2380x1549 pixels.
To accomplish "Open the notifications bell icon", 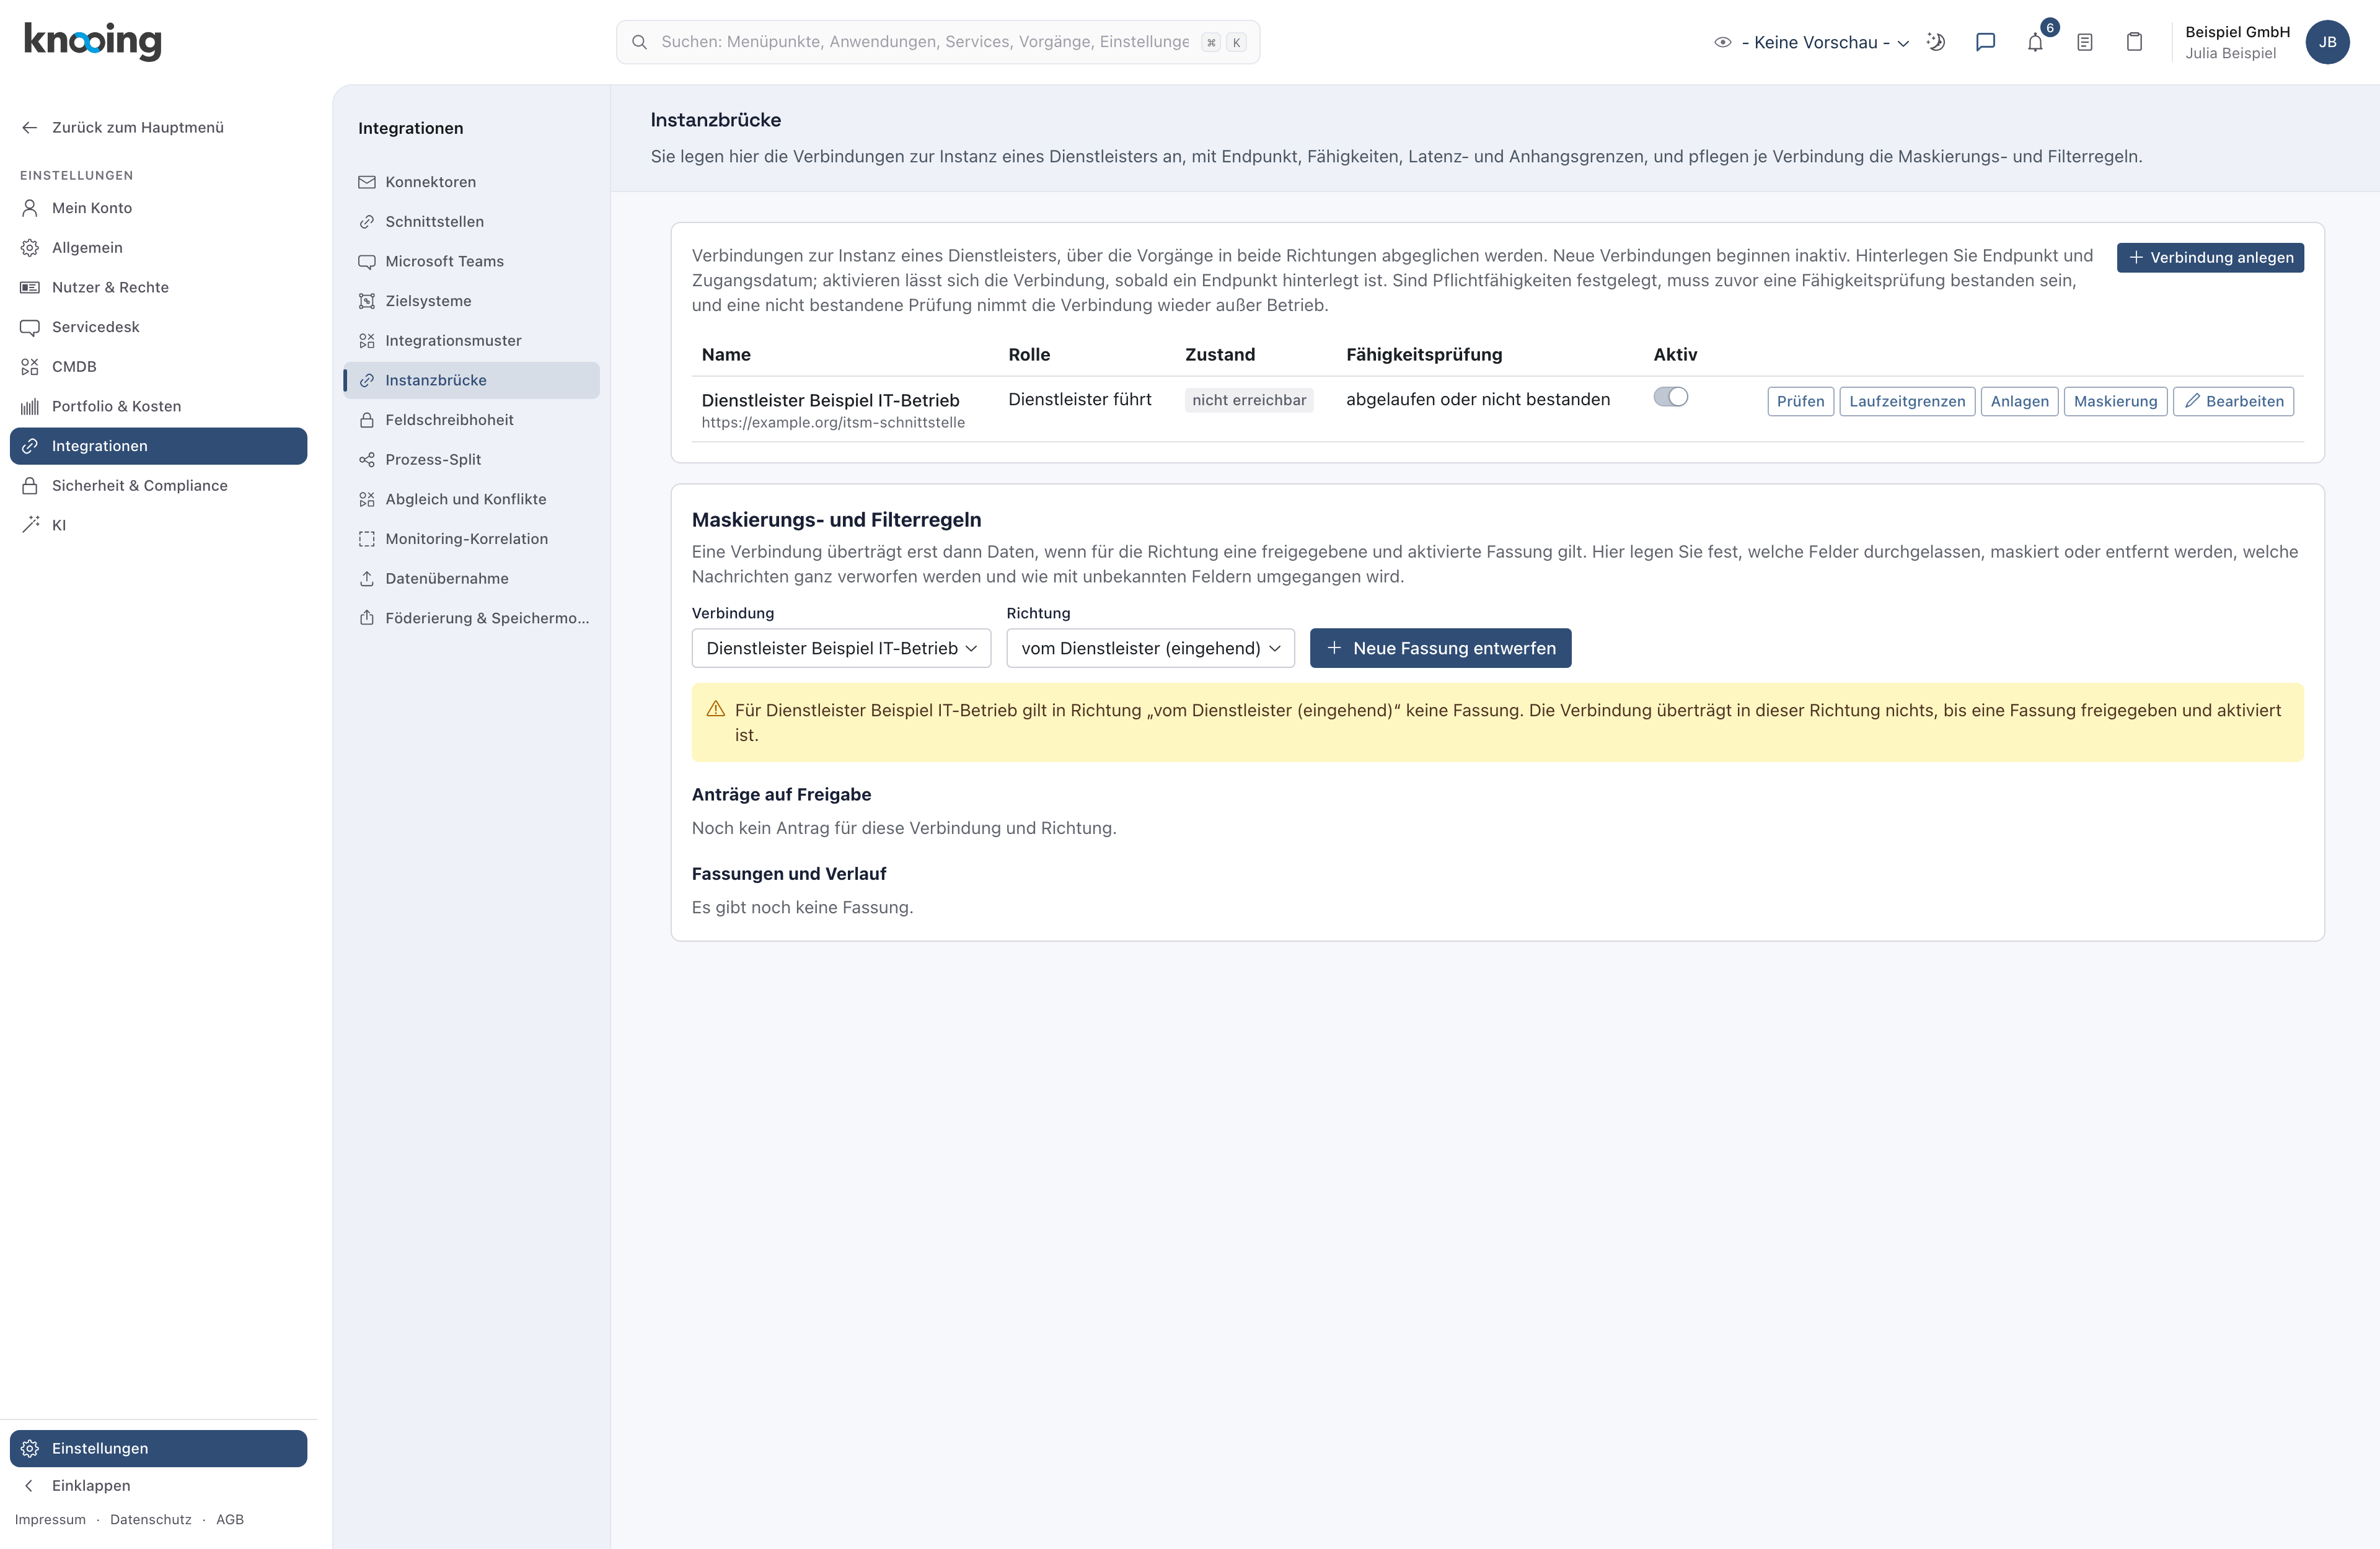I will [2035, 42].
